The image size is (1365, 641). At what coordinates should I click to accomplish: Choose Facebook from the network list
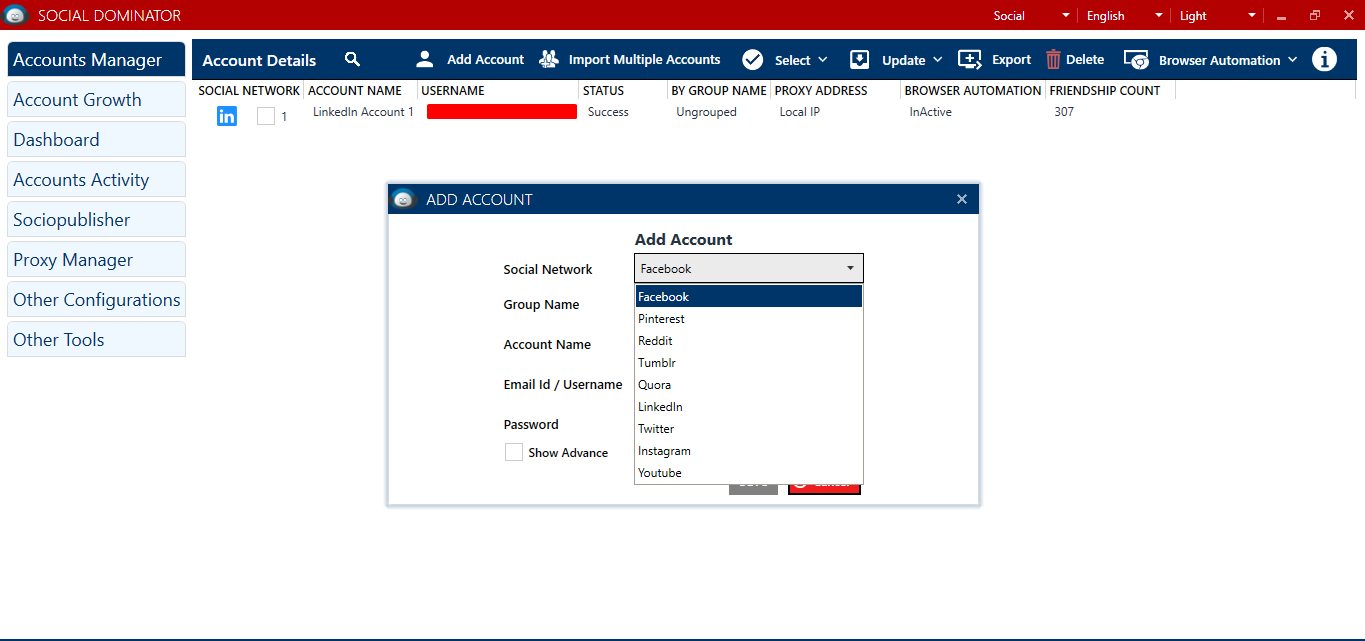pos(749,296)
